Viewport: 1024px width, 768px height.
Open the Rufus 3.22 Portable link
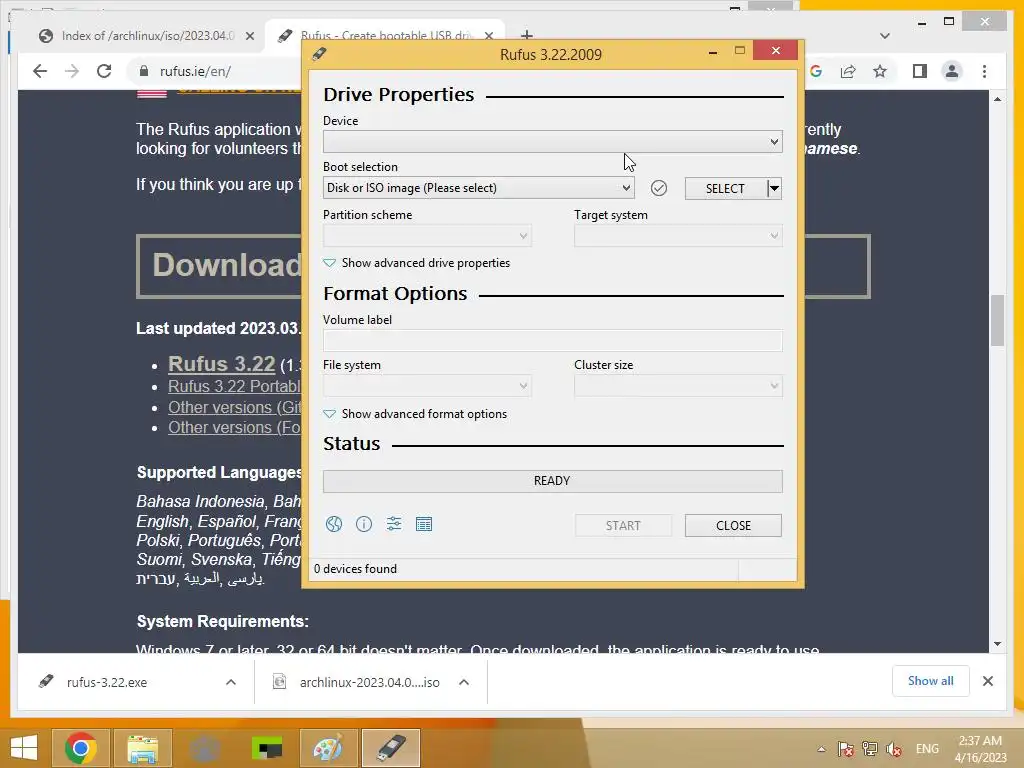point(234,387)
